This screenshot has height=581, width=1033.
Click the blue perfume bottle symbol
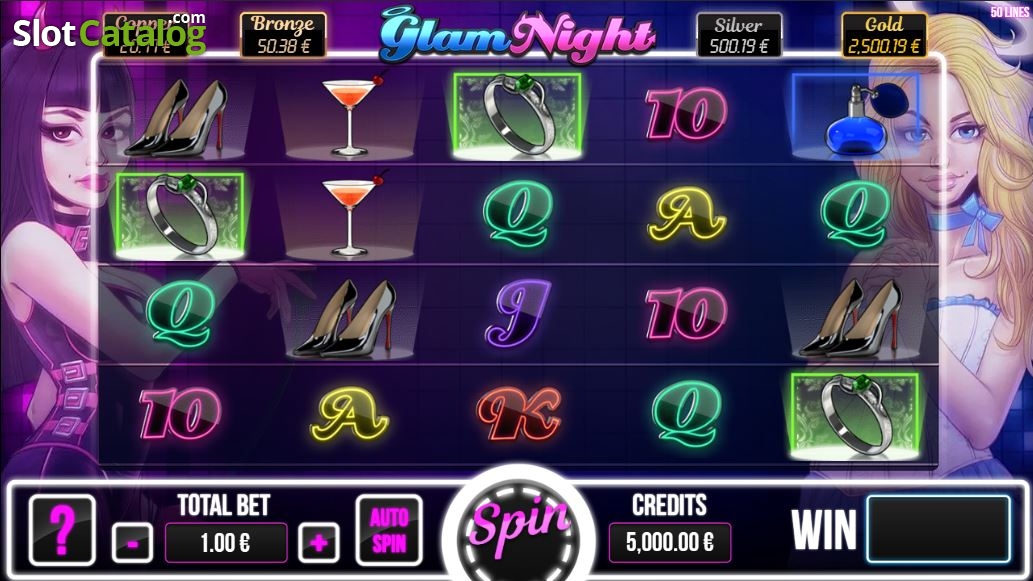pos(855,118)
